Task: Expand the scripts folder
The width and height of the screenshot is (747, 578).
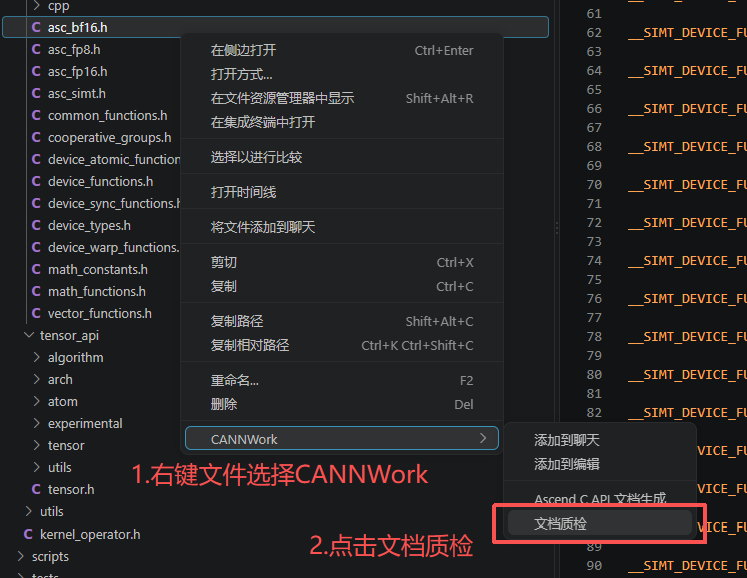Action: tap(20, 557)
